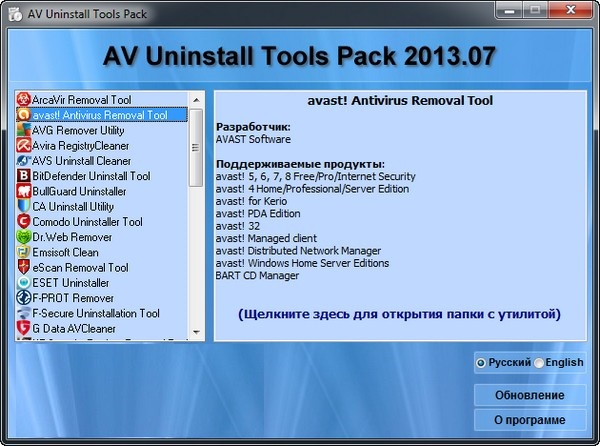Pick F-PROT Remover from list
The height and width of the screenshot is (446, 600).
[x=101, y=298]
